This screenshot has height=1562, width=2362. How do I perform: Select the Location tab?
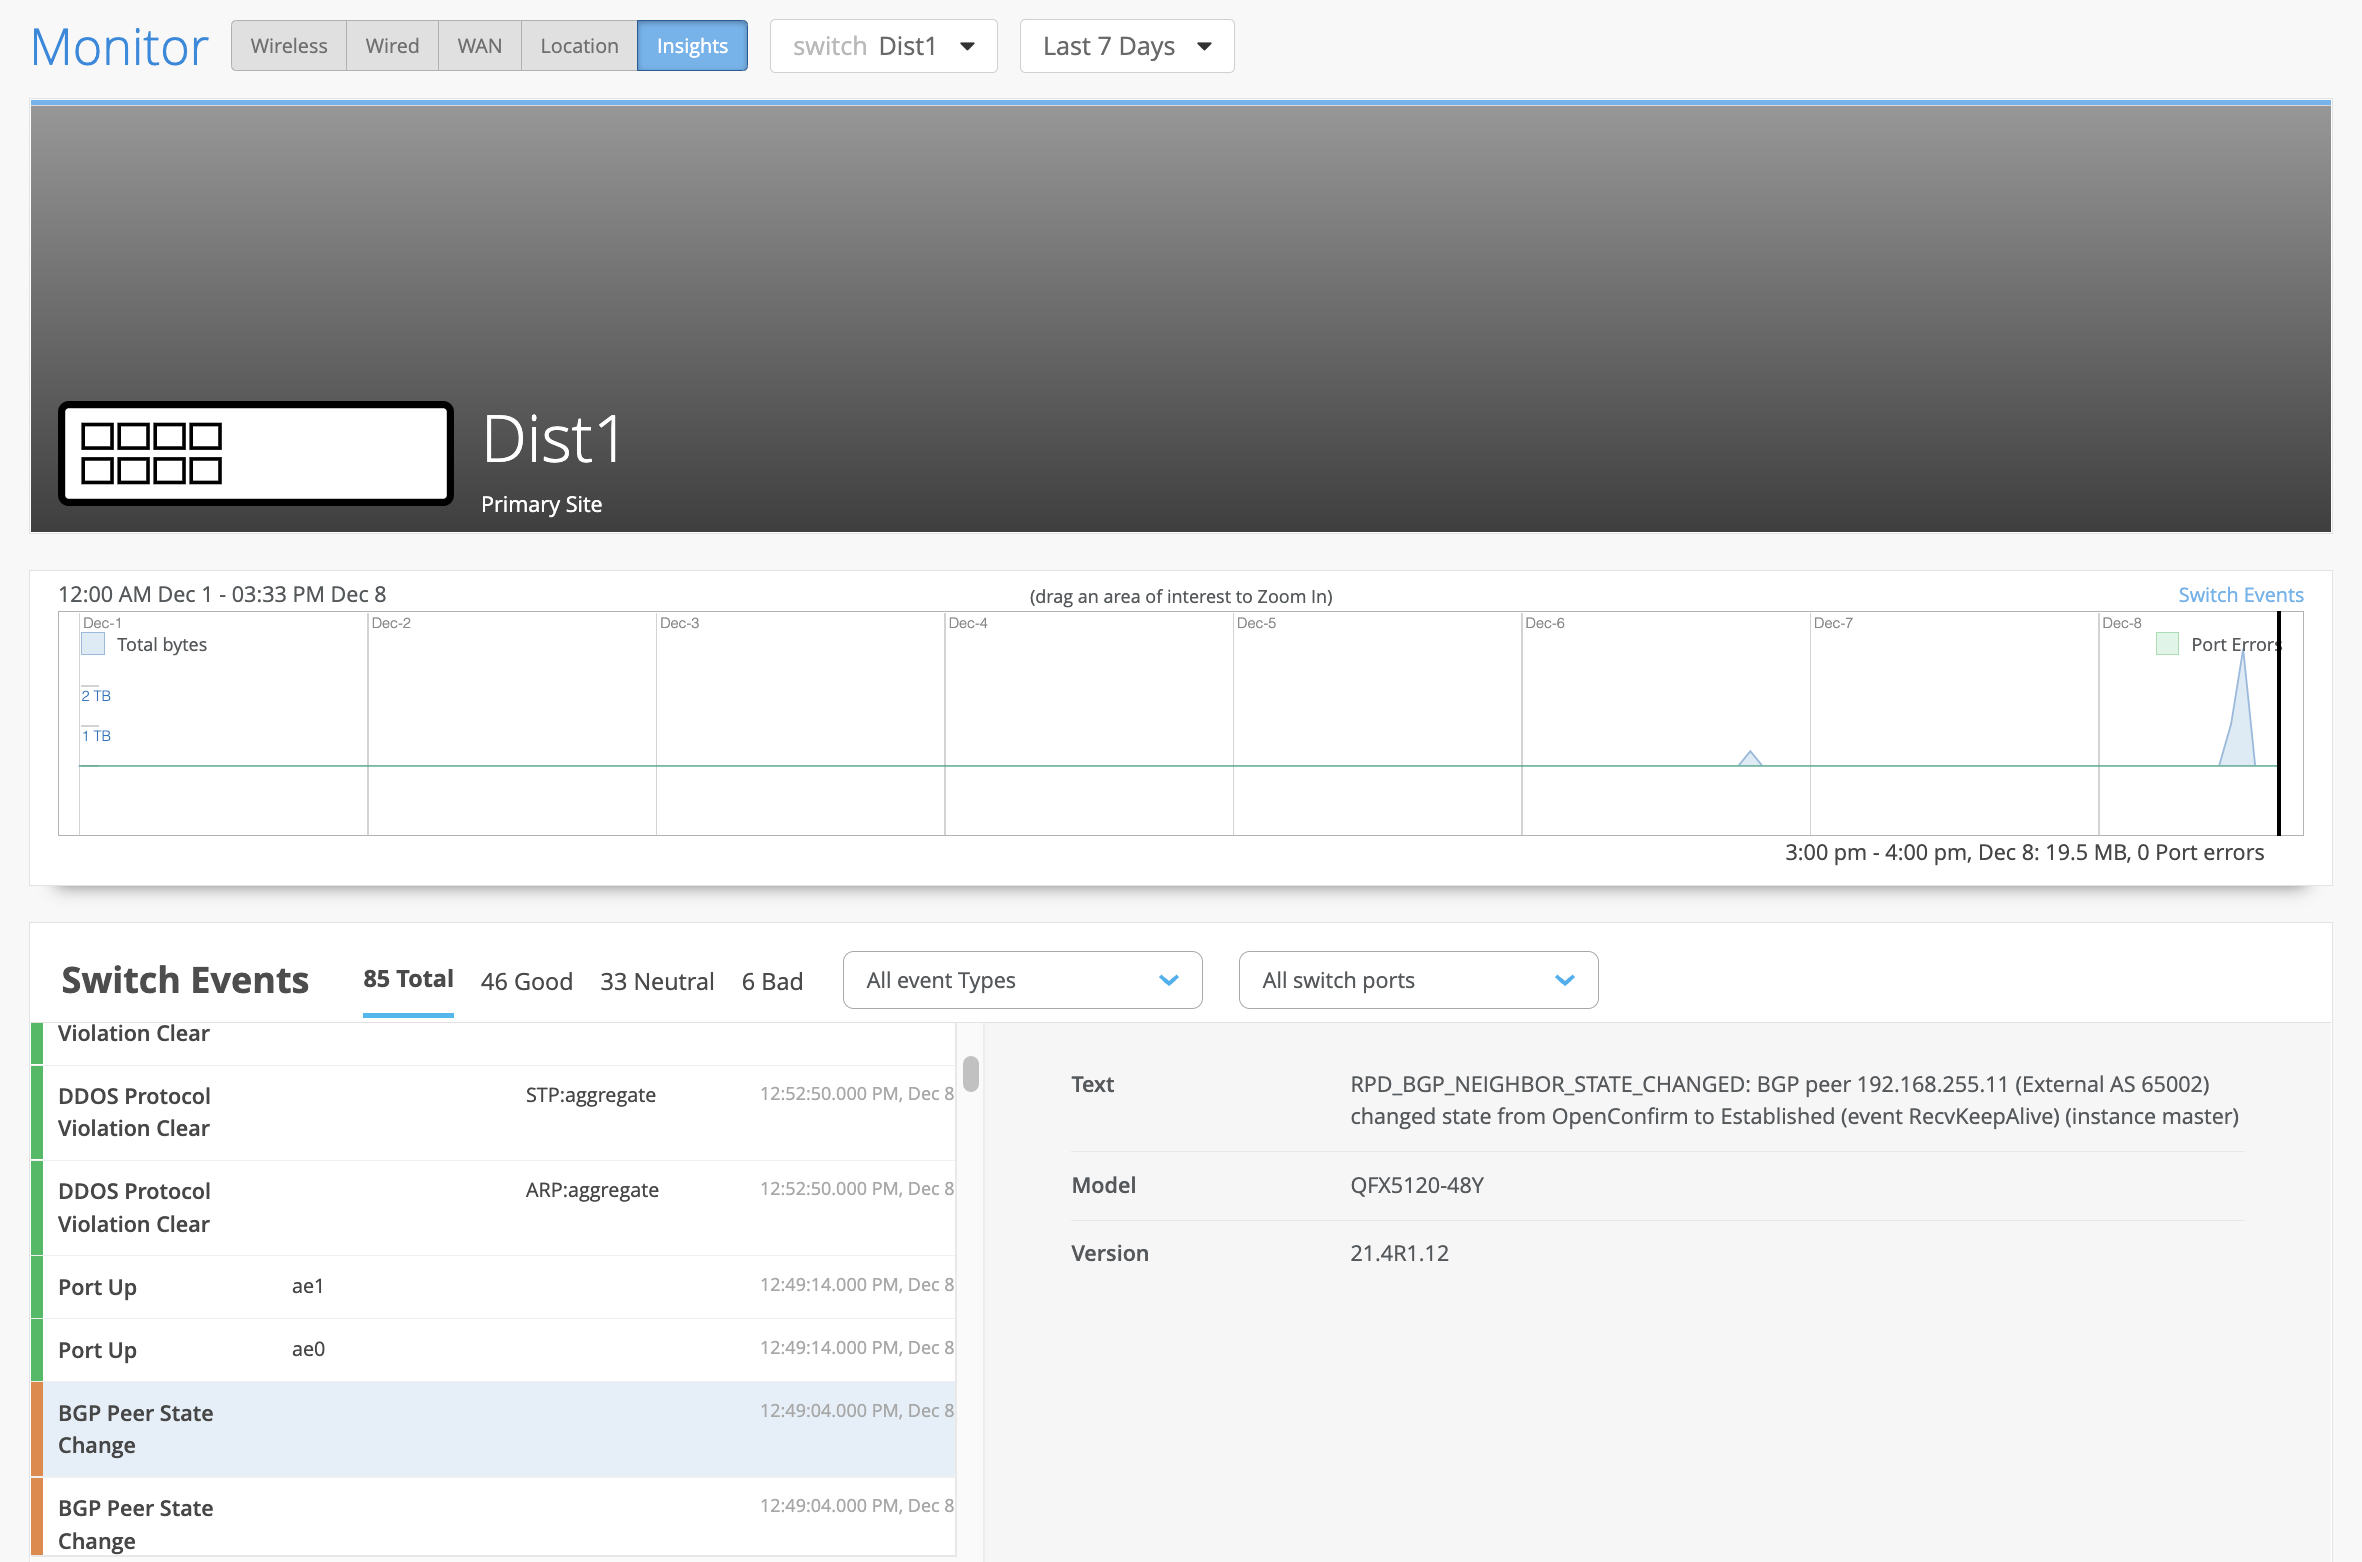578,46
